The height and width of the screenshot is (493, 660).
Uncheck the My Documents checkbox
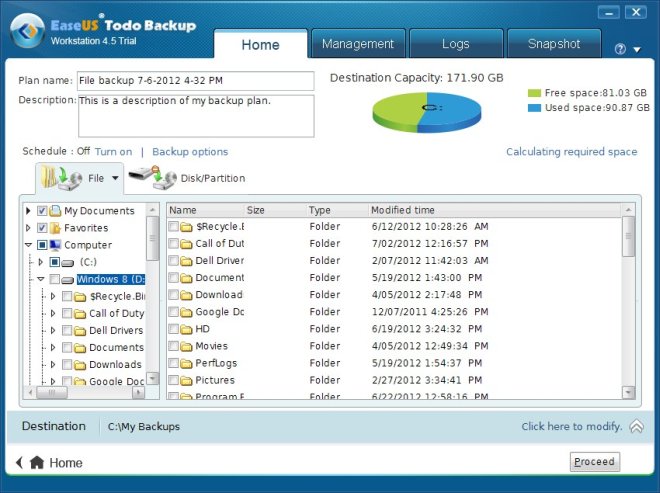(x=42, y=211)
